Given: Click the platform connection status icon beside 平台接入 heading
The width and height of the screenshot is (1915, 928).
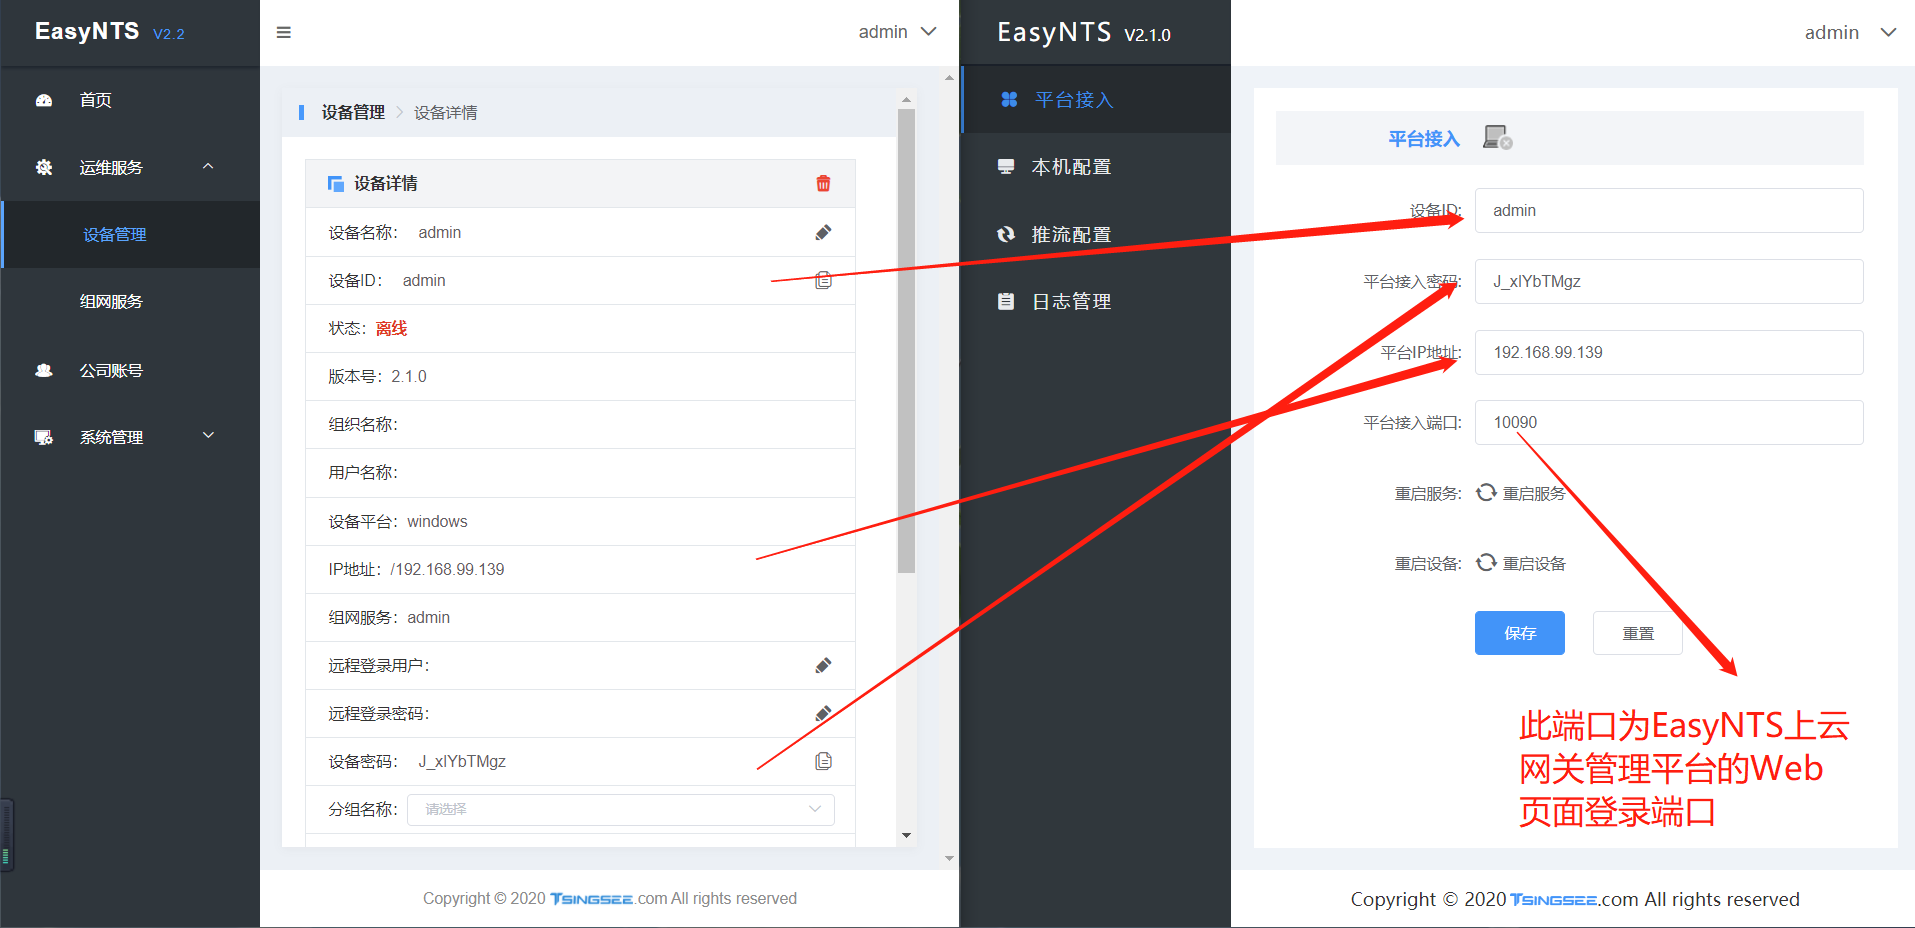Looking at the screenshot, I should (1497, 137).
